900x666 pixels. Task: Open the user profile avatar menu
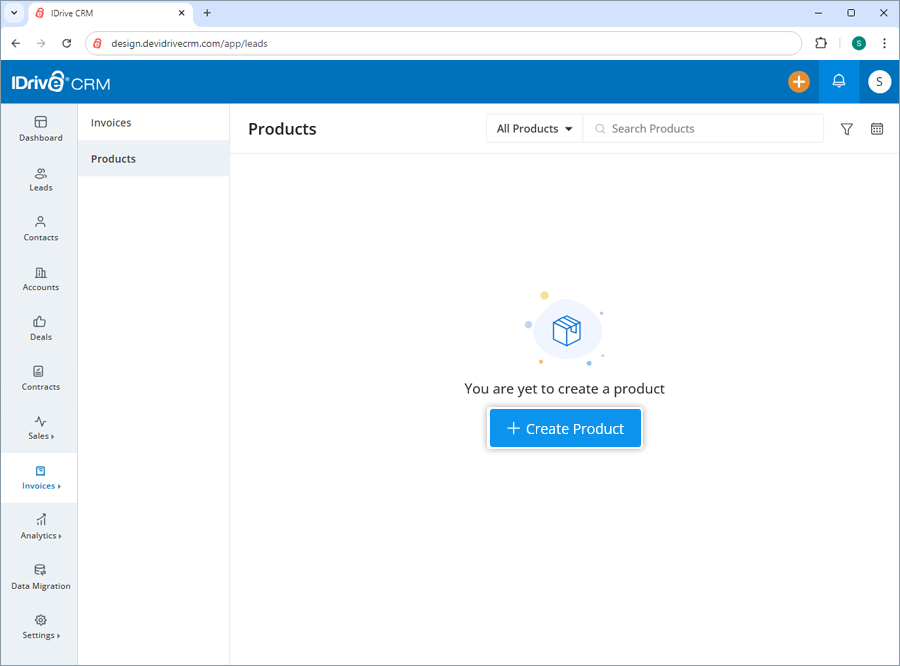[878, 81]
